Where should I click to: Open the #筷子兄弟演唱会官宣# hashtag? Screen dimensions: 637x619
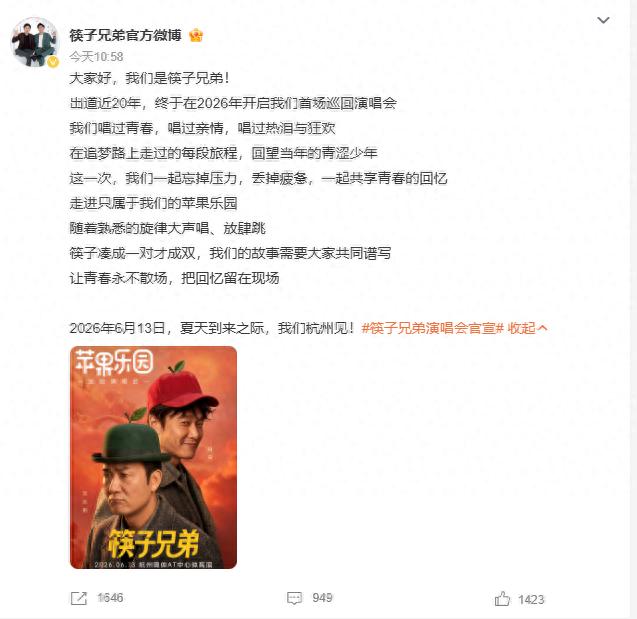pyautogui.click(x=433, y=328)
